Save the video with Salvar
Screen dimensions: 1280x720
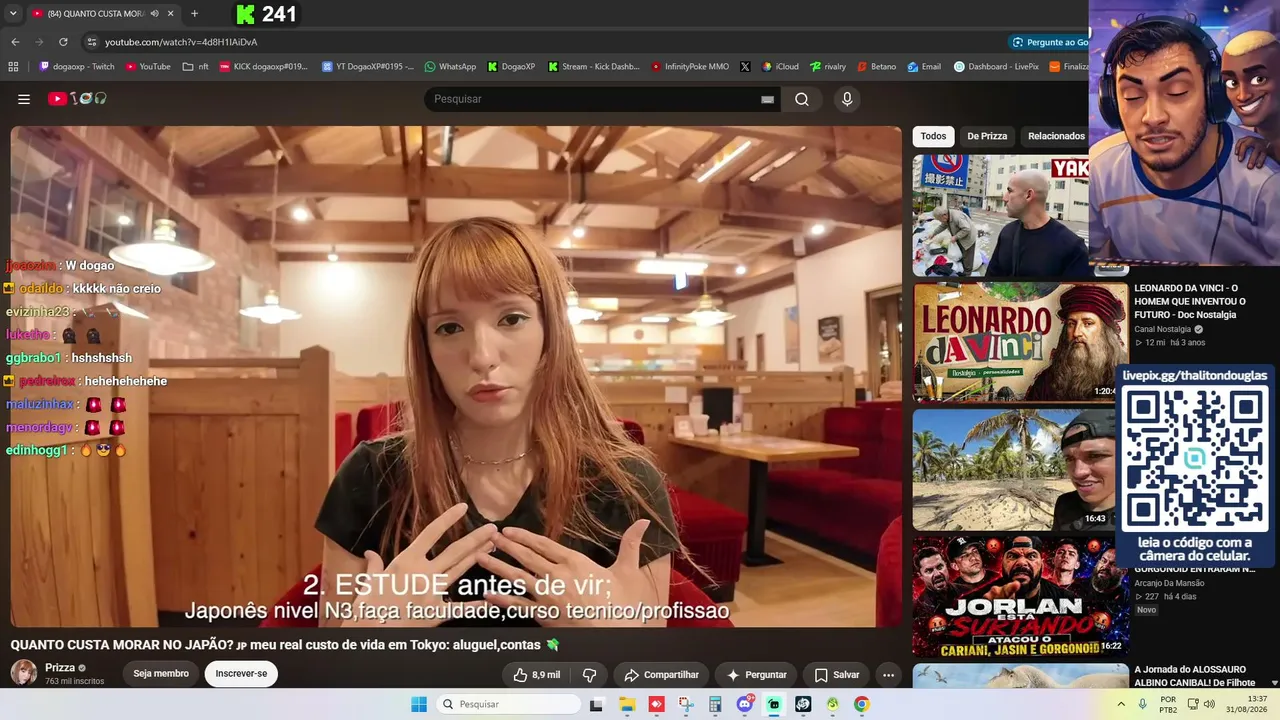(x=836, y=675)
